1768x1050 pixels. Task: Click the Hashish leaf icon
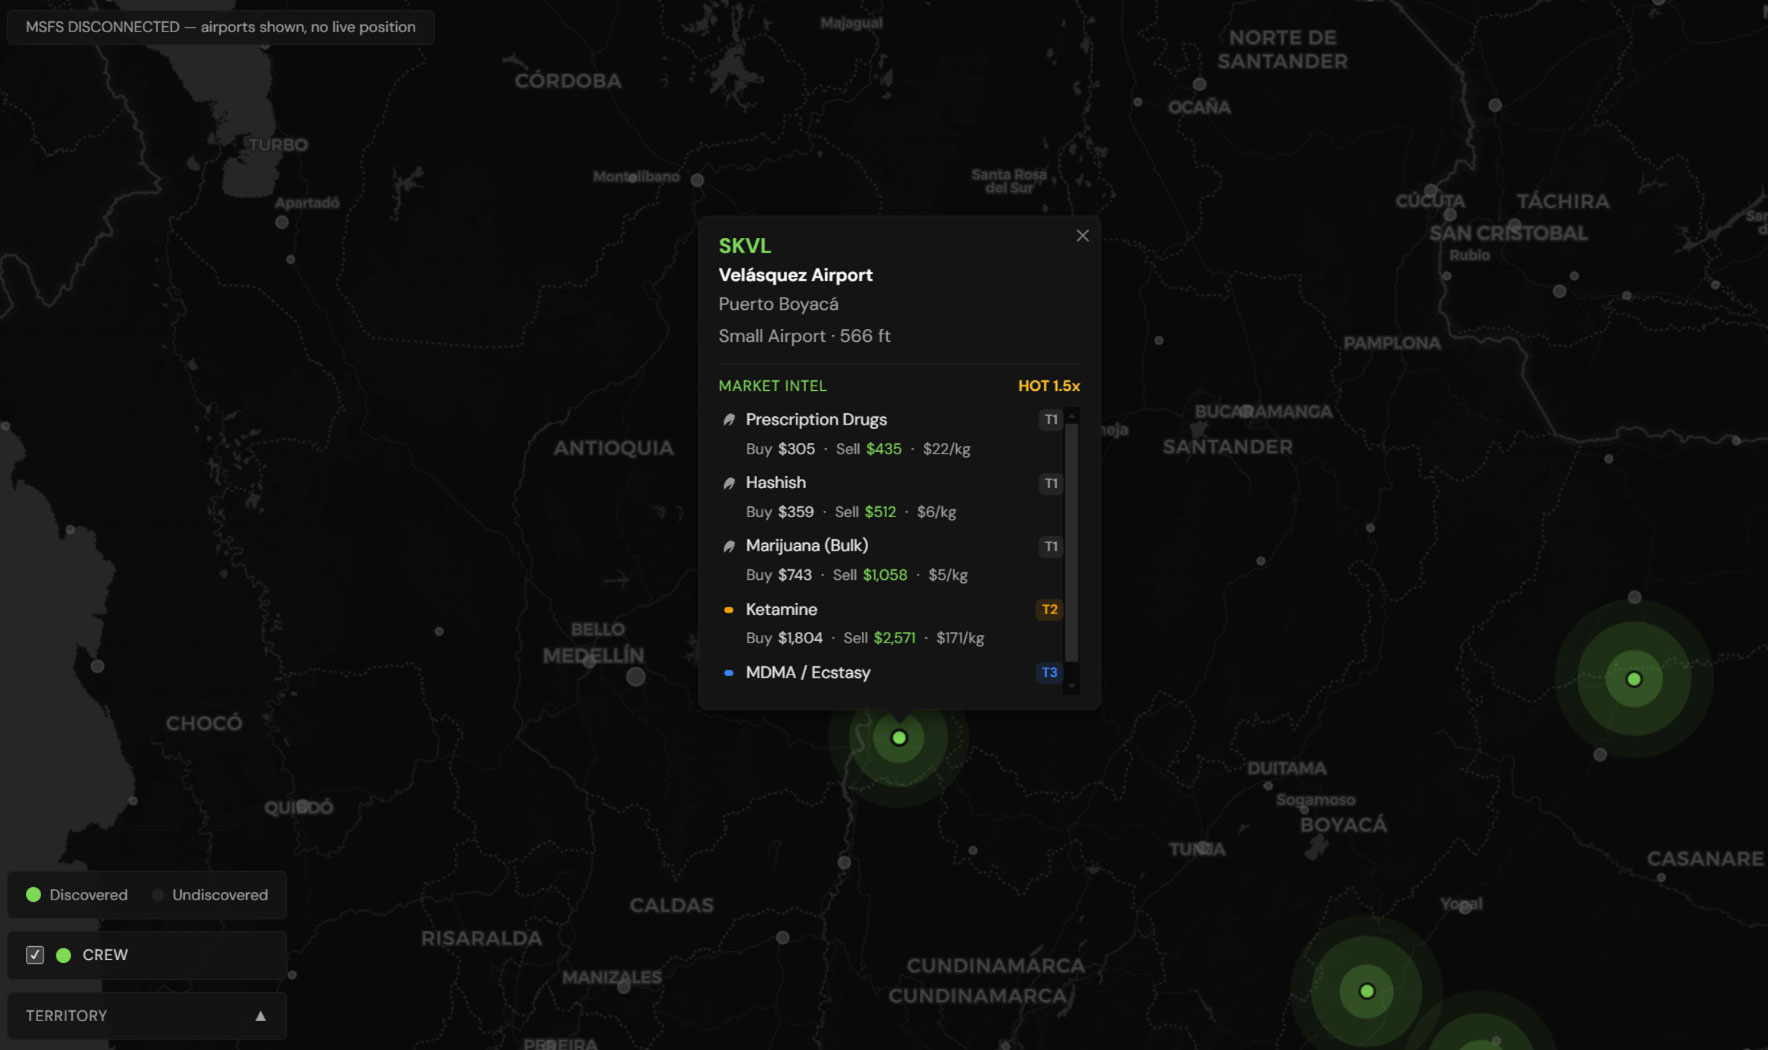[x=729, y=483]
